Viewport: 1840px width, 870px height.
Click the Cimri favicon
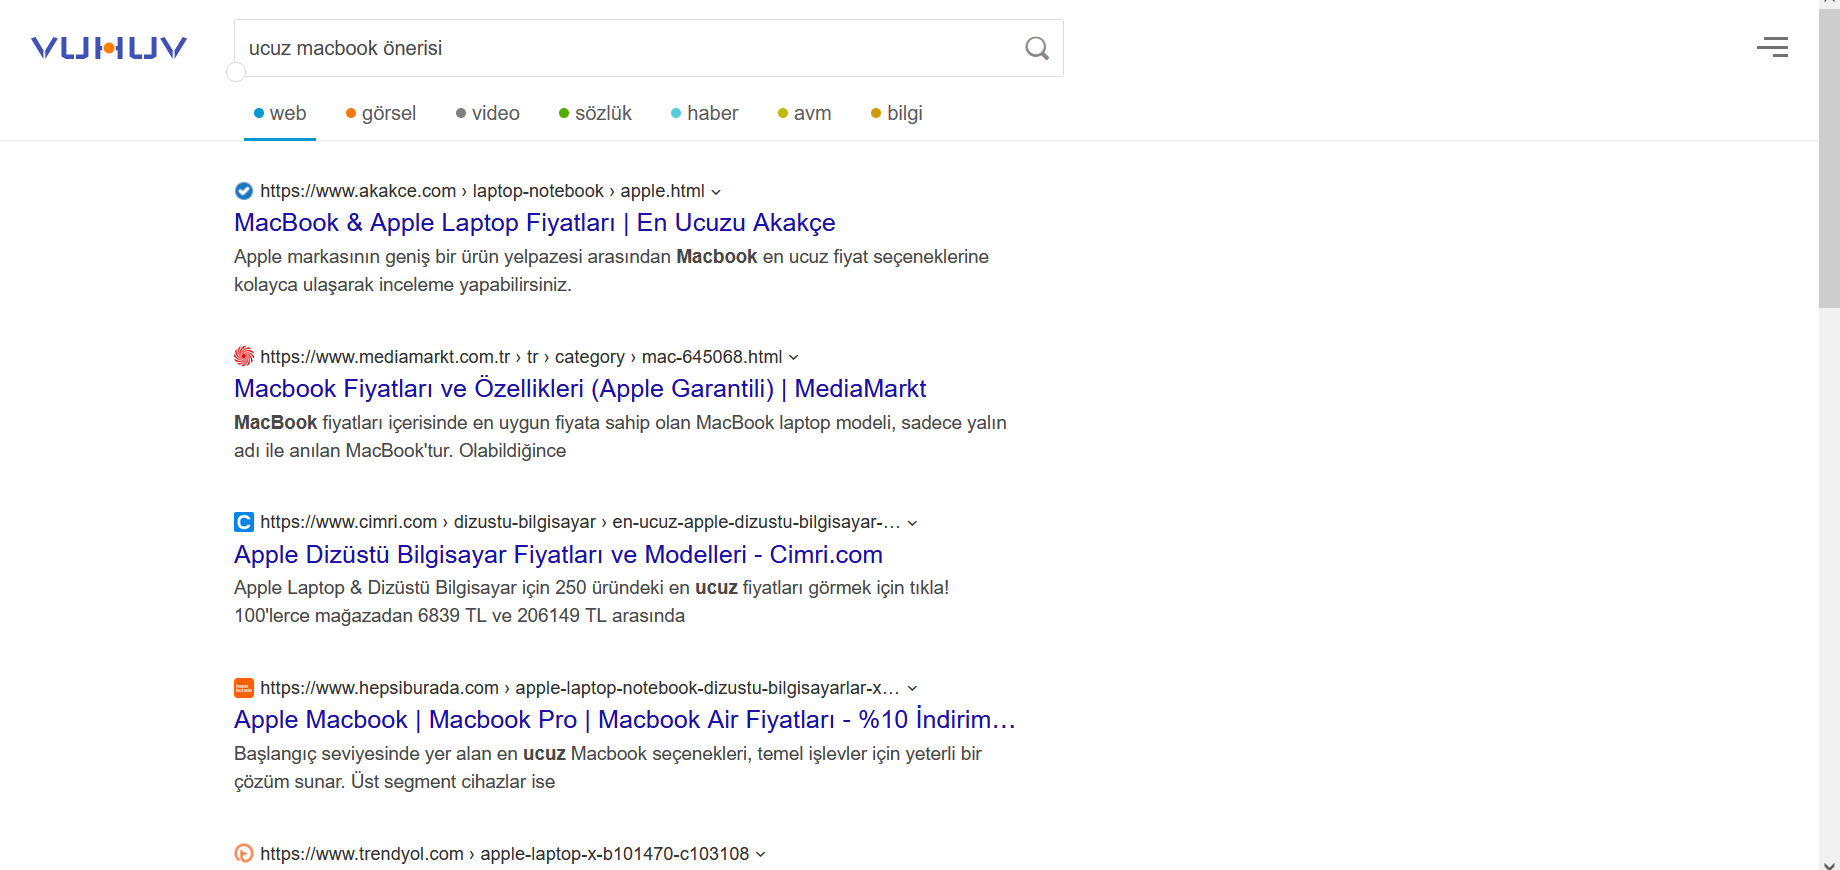[244, 522]
